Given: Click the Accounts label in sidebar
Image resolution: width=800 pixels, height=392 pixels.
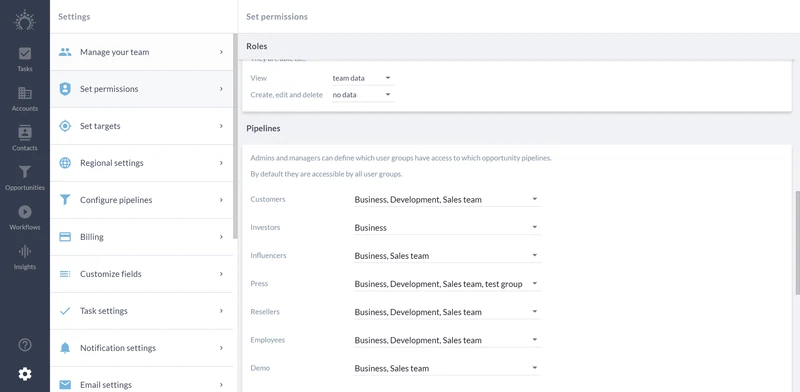Looking at the screenshot, I should tap(24, 108).
